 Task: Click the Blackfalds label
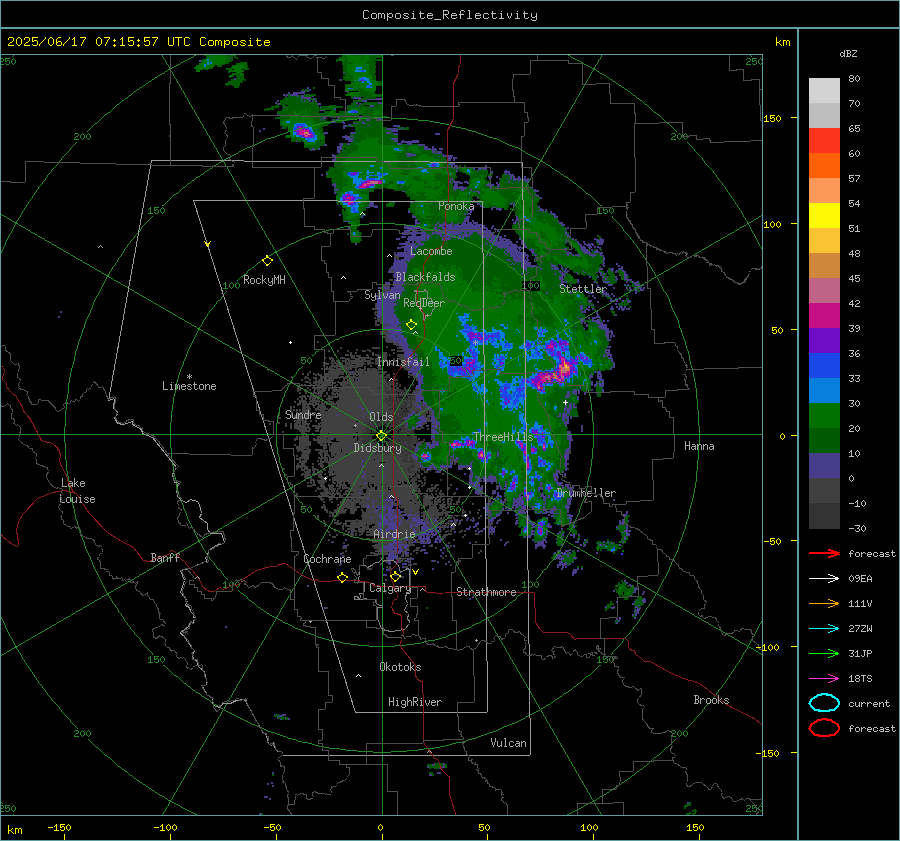coord(425,277)
